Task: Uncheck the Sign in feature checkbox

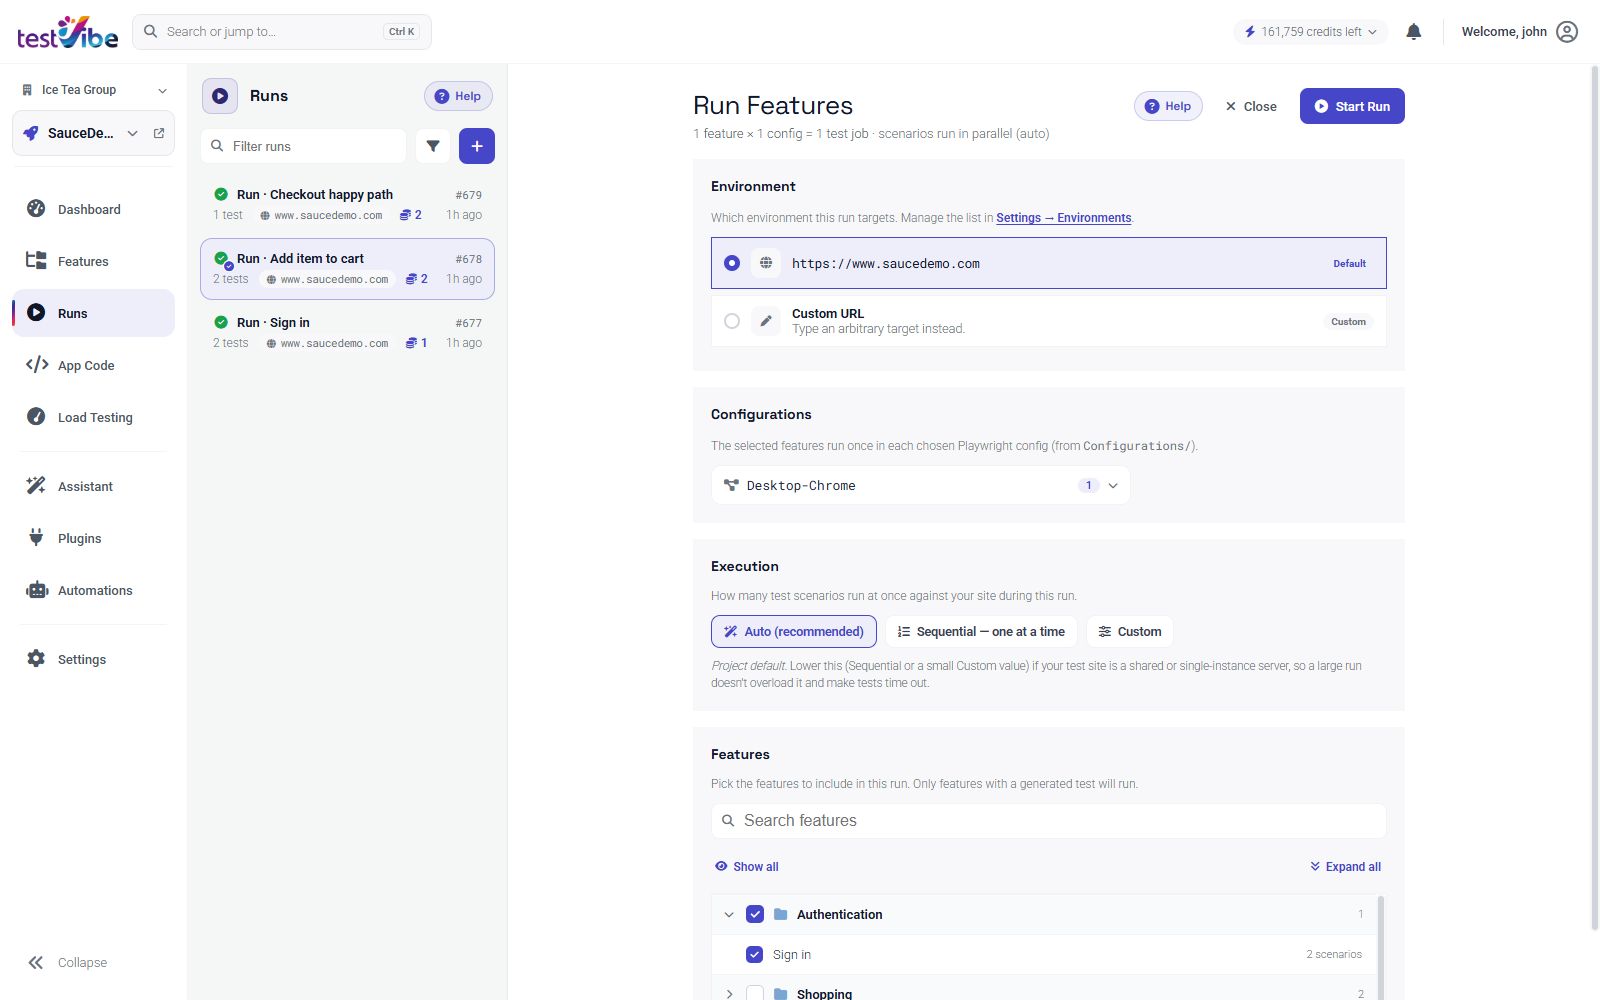Action: 755,954
